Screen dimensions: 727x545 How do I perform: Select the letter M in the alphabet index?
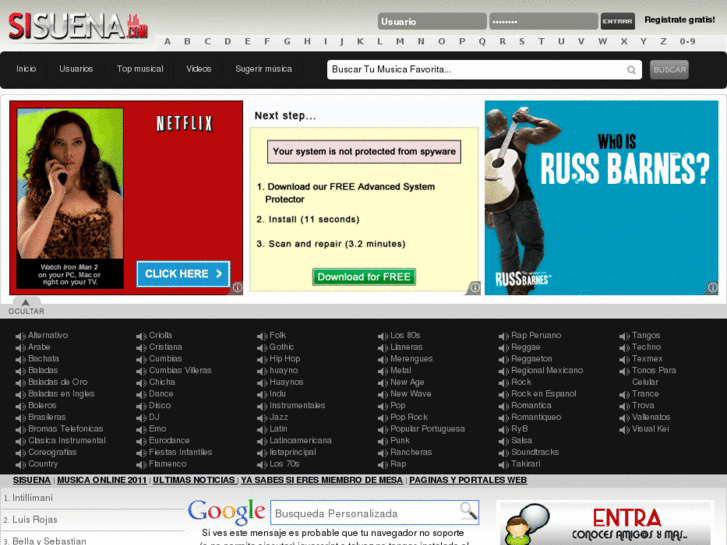[400, 41]
